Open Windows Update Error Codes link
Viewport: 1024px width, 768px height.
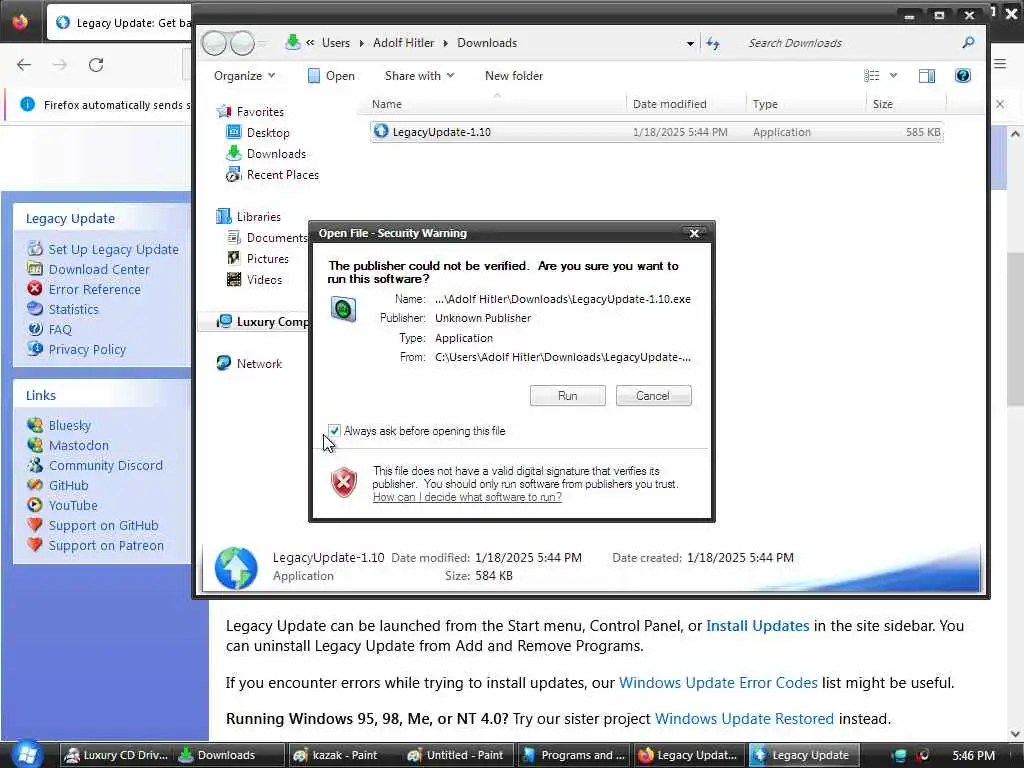click(718, 682)
